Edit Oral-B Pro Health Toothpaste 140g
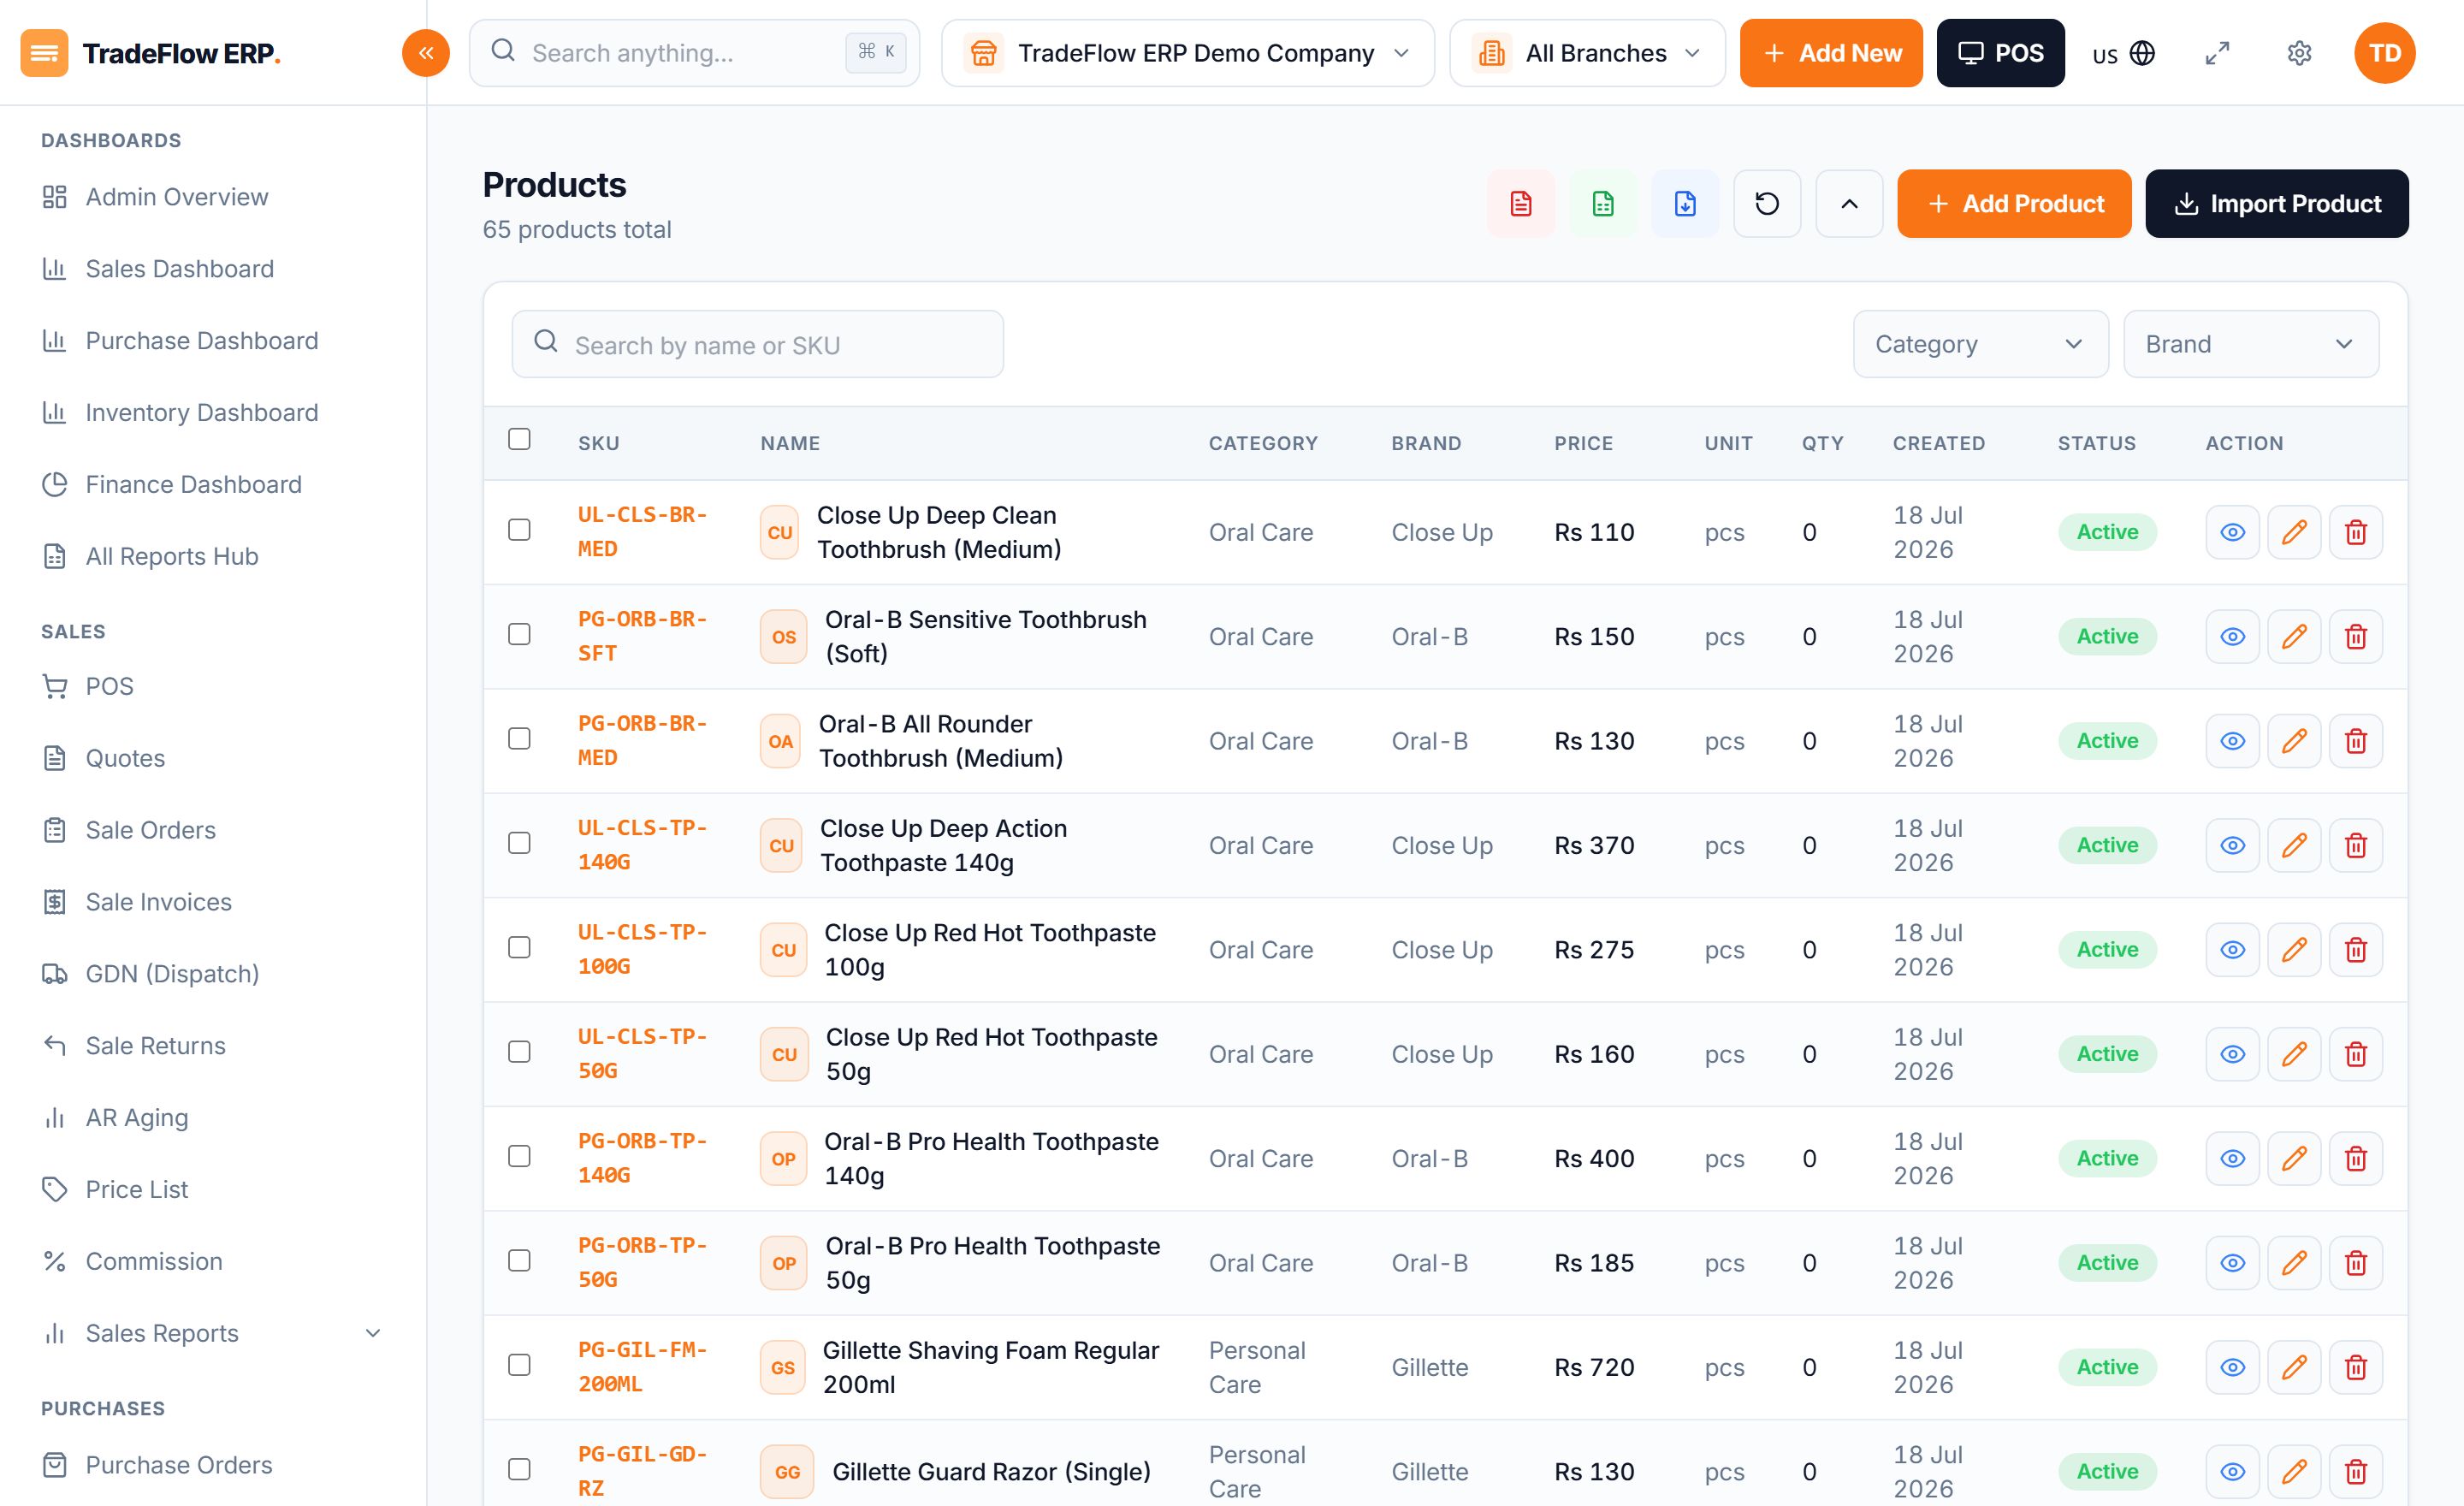2464x1506 pixels. click(2294, 1159)
